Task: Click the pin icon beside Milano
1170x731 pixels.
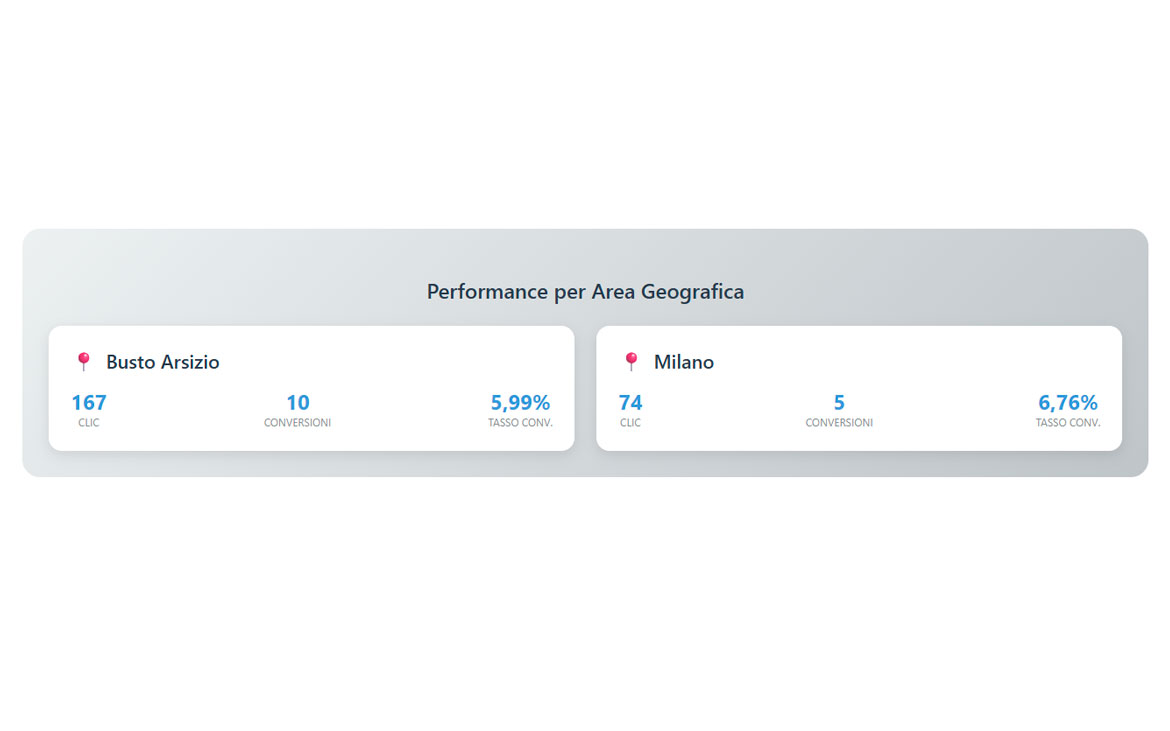Action: coord(631,362)
